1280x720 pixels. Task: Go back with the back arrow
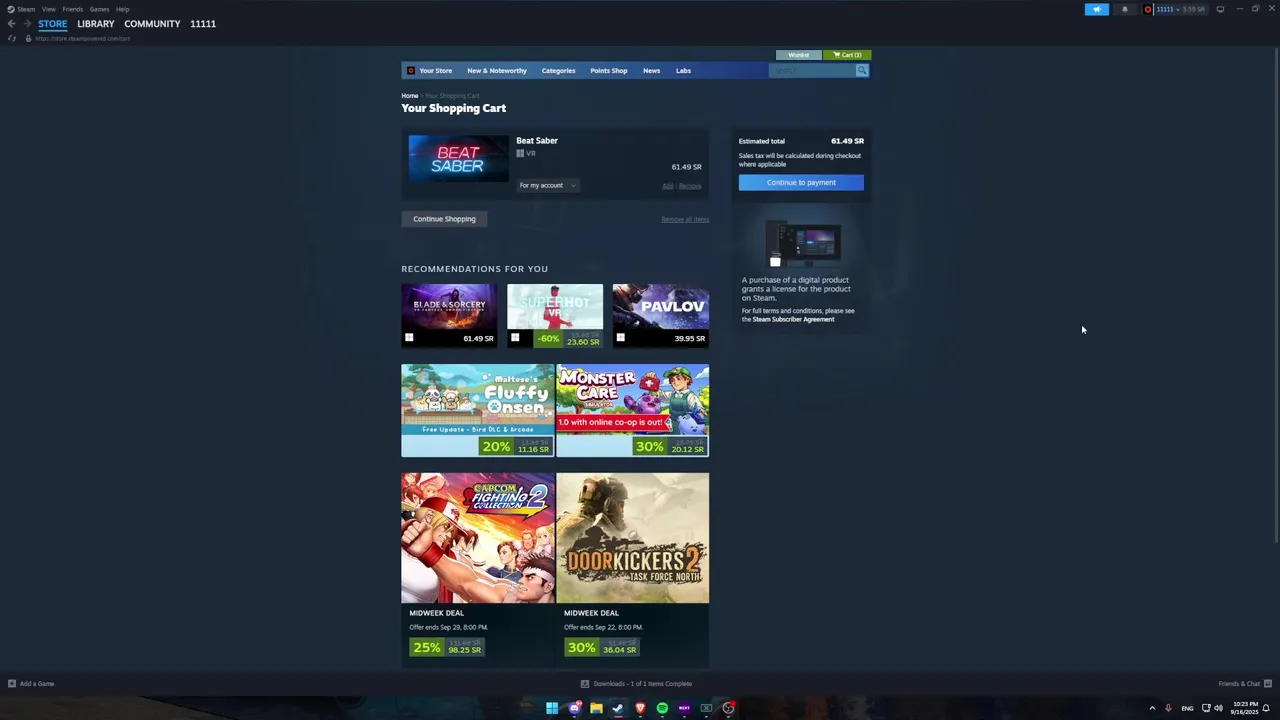click(x=11, y=24)
